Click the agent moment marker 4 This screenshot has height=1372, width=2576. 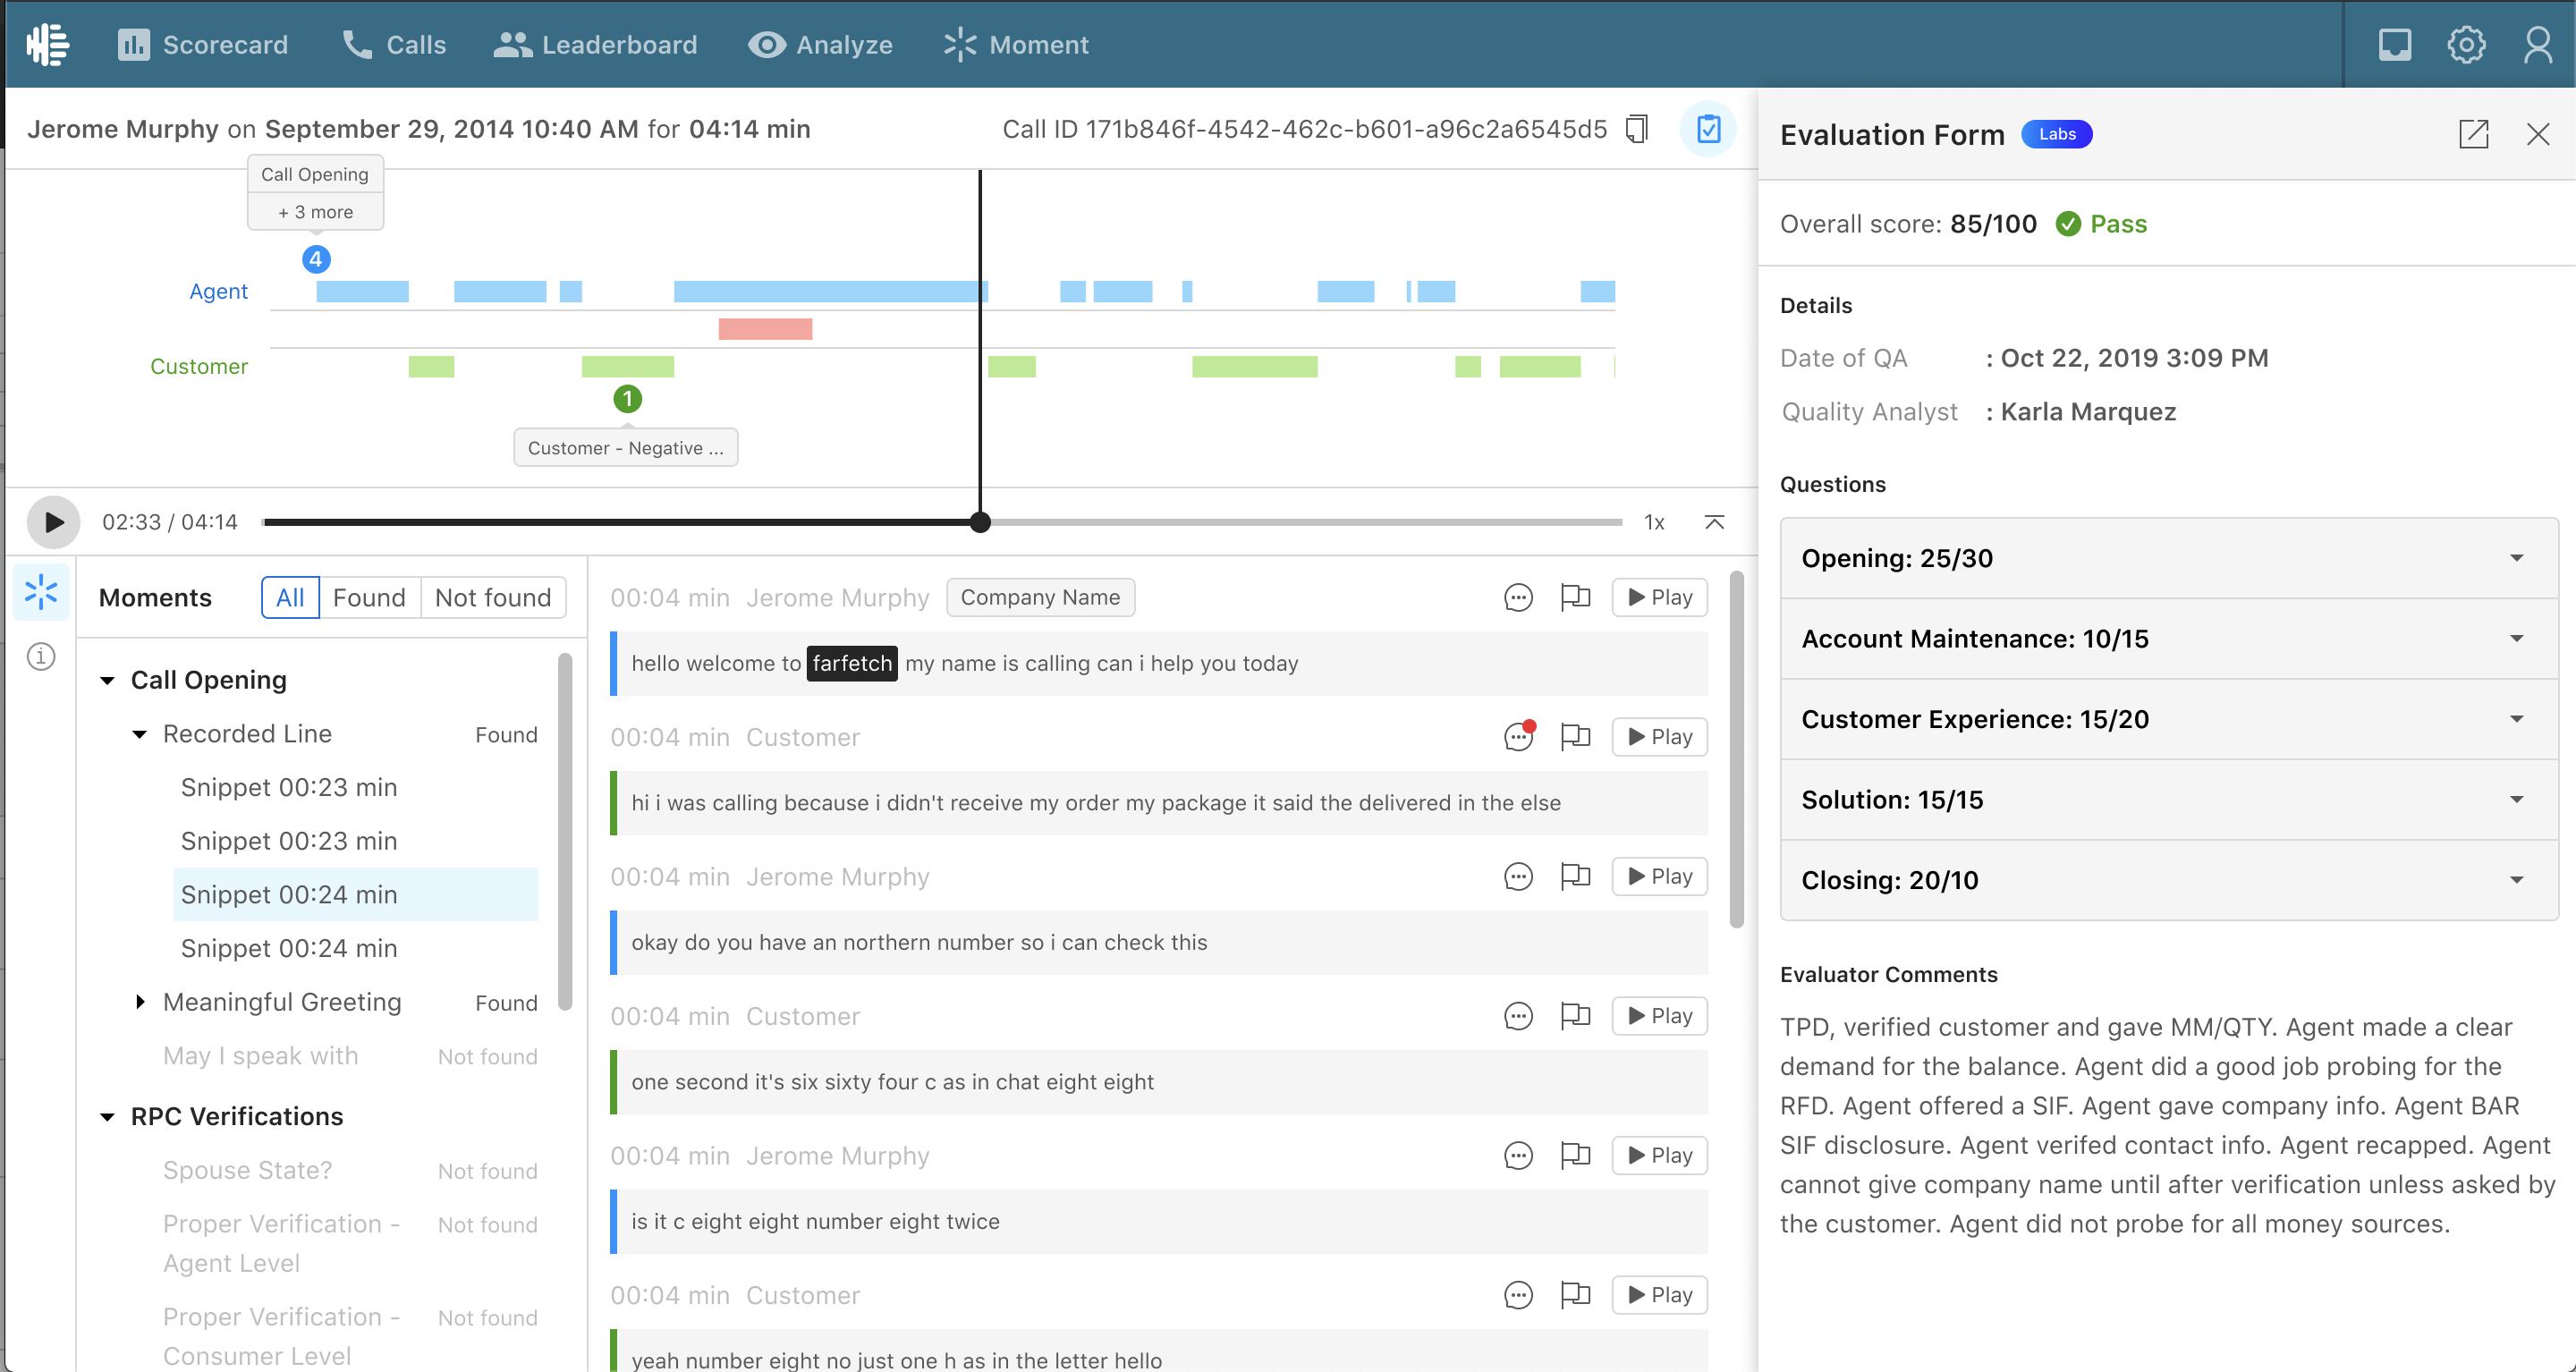pos(316,260)
